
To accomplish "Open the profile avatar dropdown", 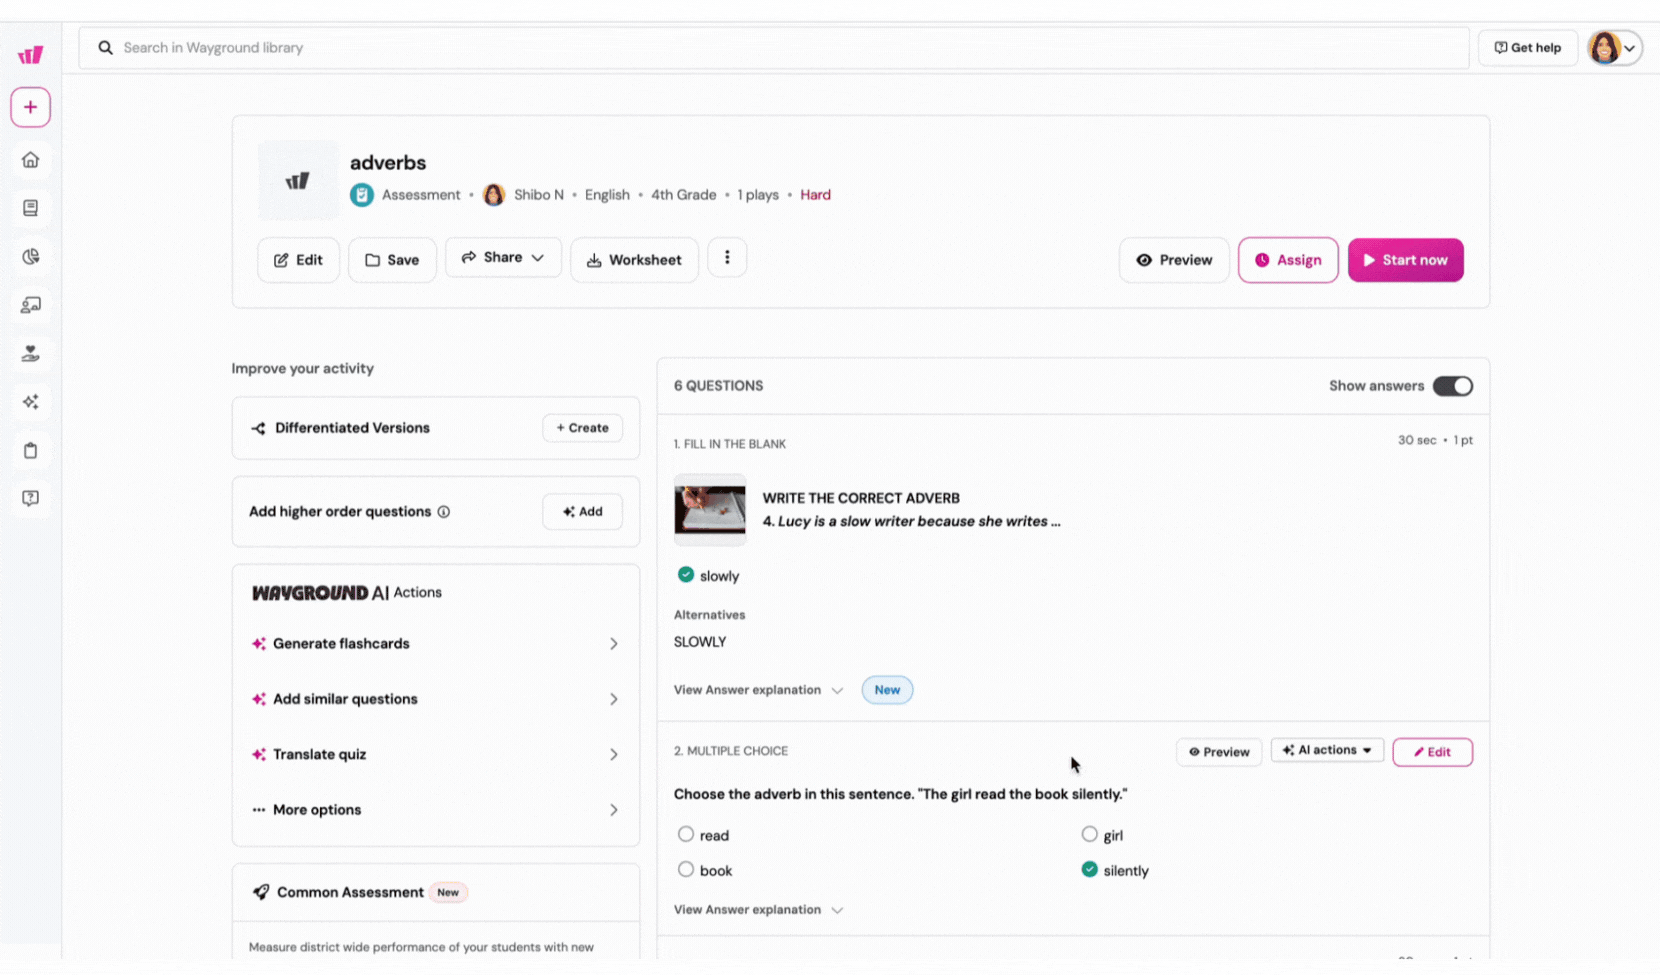I will tap(1615, 47).
